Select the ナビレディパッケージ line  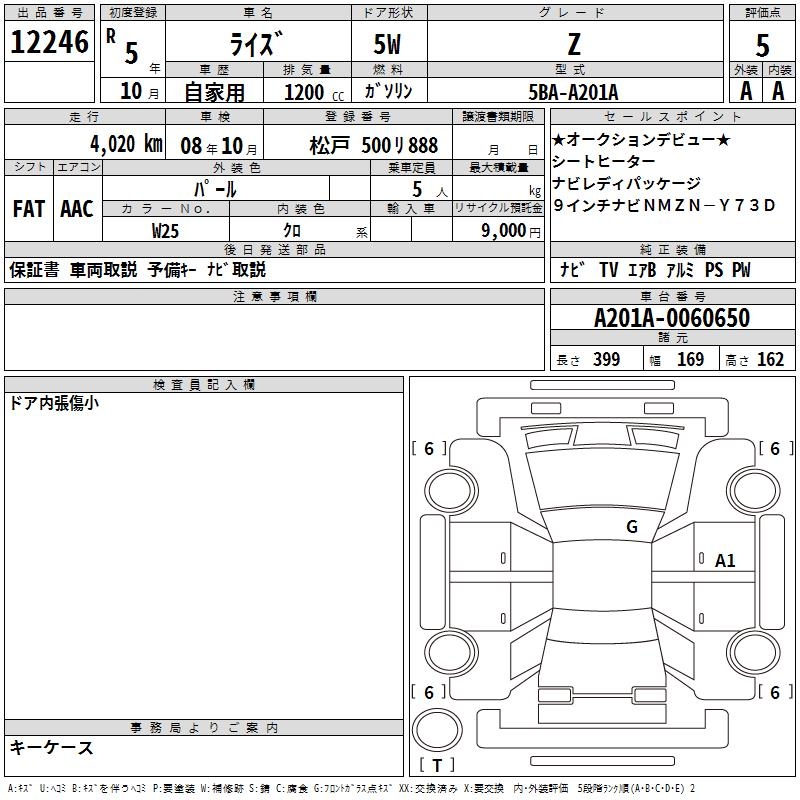(627, 183)
